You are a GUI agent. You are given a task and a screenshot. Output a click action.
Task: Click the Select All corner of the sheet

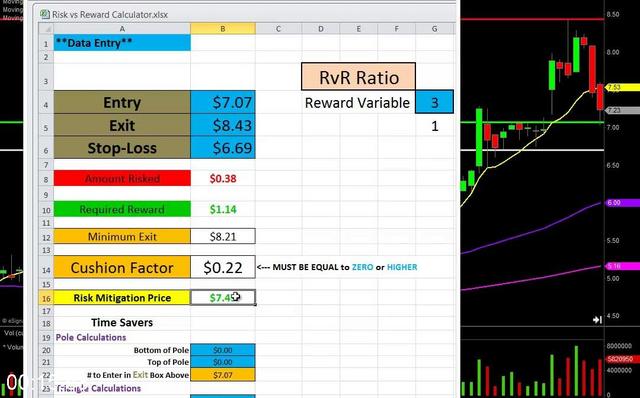(46, 29)
